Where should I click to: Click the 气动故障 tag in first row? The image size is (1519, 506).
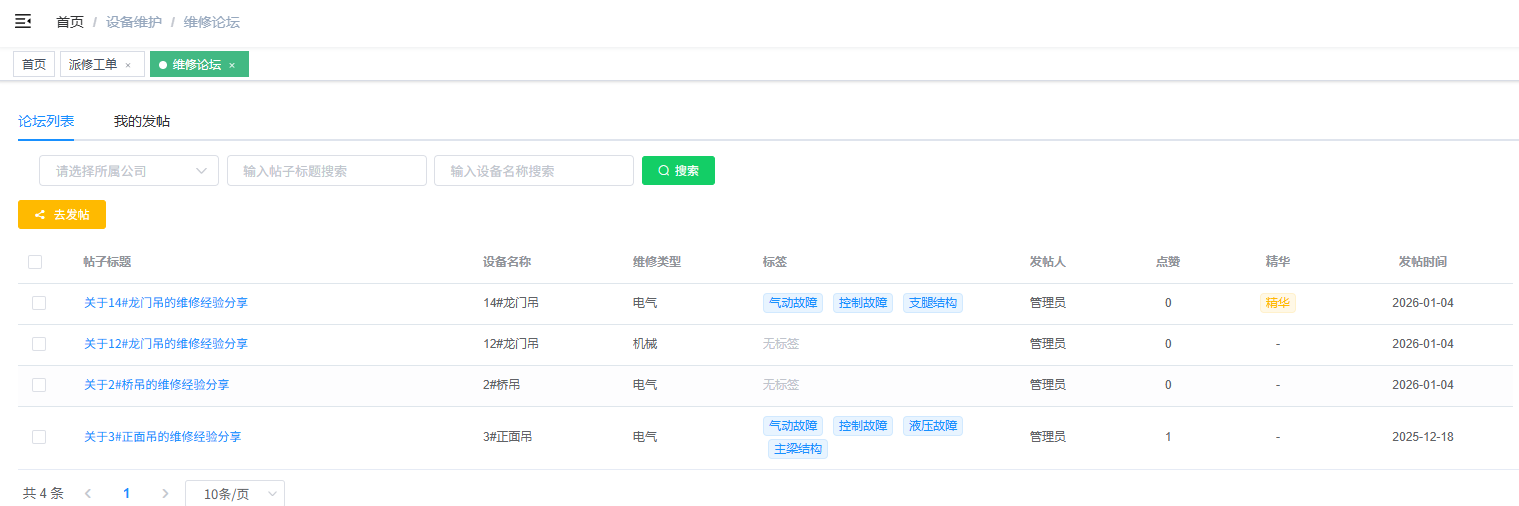792,303
